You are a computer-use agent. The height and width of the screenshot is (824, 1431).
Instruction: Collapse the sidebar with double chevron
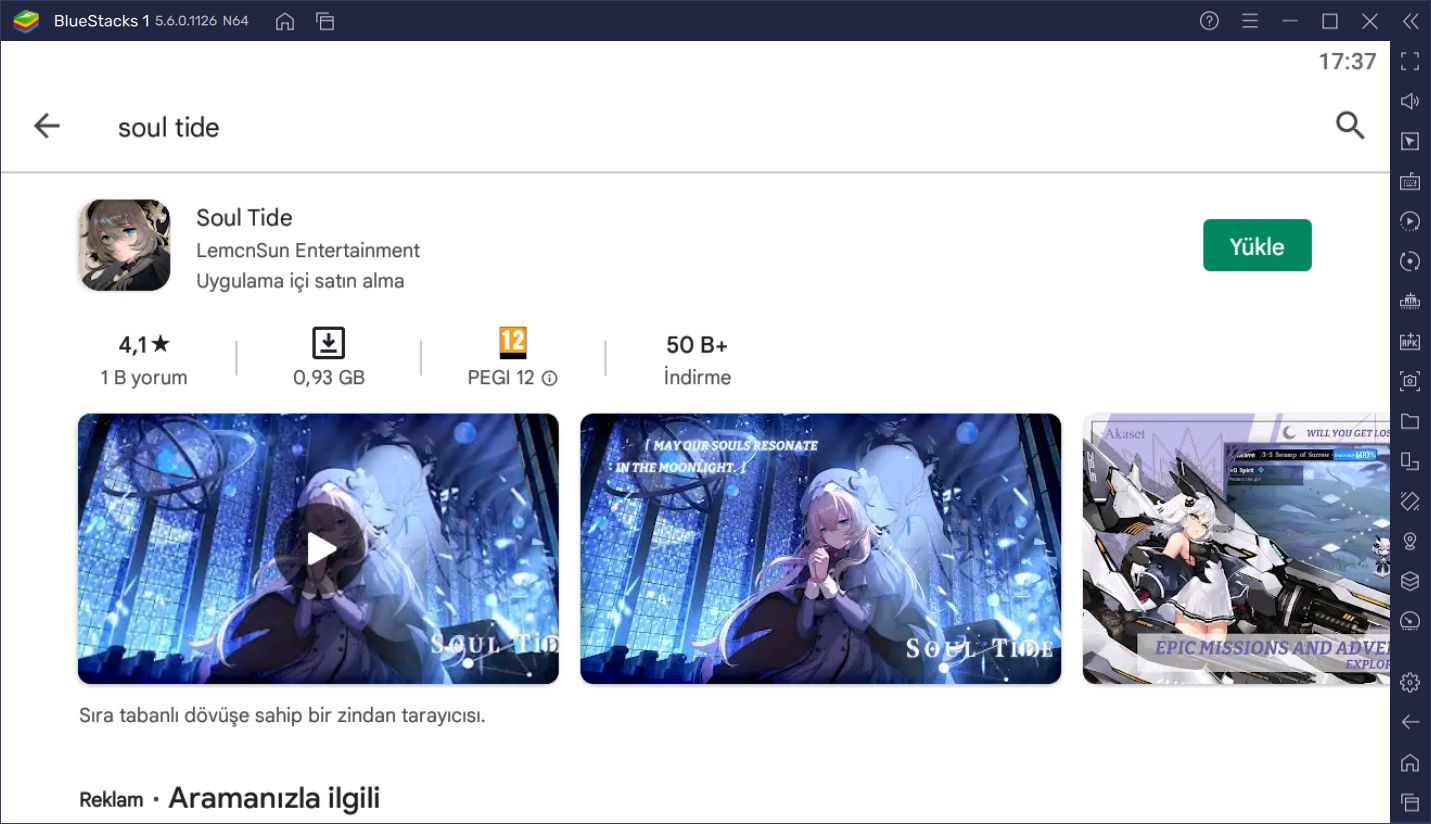tap(1410, 21)
